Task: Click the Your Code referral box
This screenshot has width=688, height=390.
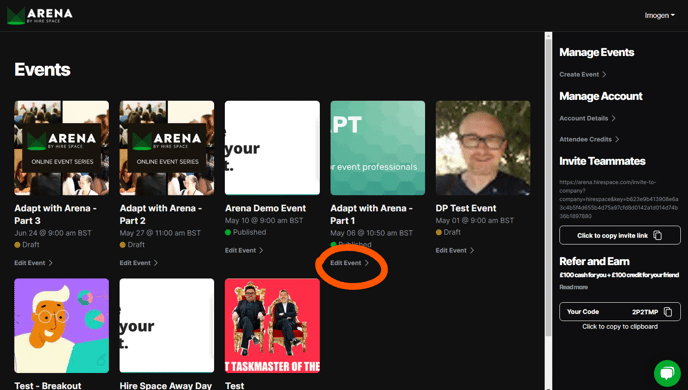Action: [x=620, y=311]
